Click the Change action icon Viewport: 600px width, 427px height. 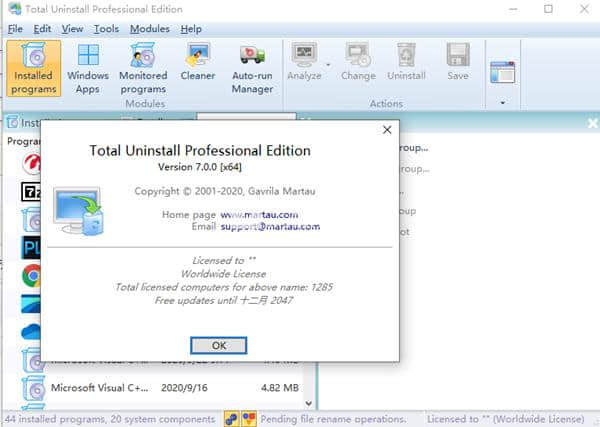coord(358,62)
